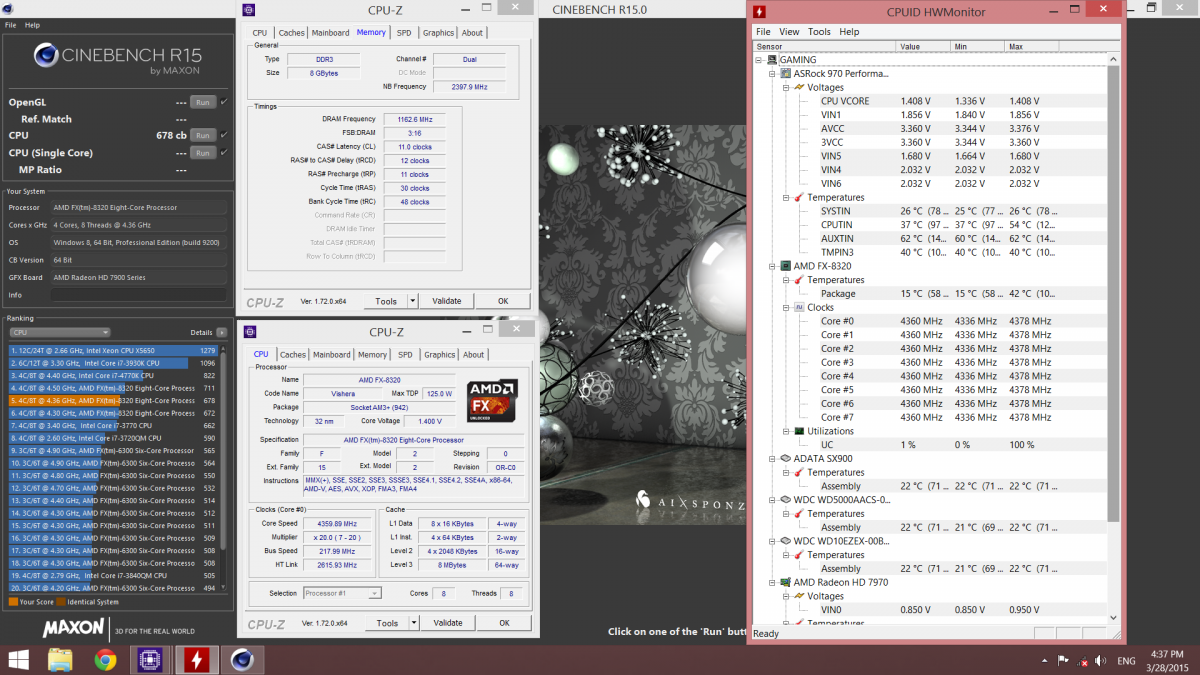Click the WDC WD10EZEX drive icon
This screenshot has height=675, width=1200.
pos(786,541)
